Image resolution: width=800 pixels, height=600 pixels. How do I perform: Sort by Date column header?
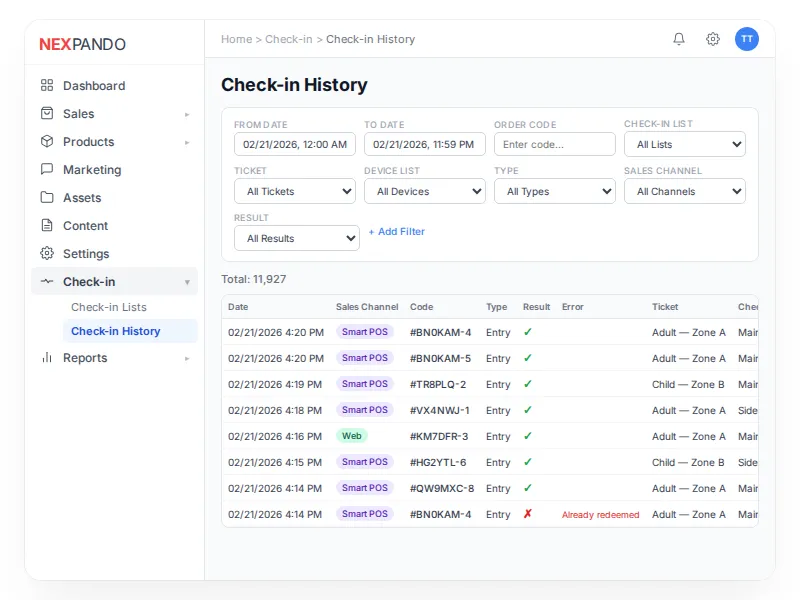(x=238, y=307)
